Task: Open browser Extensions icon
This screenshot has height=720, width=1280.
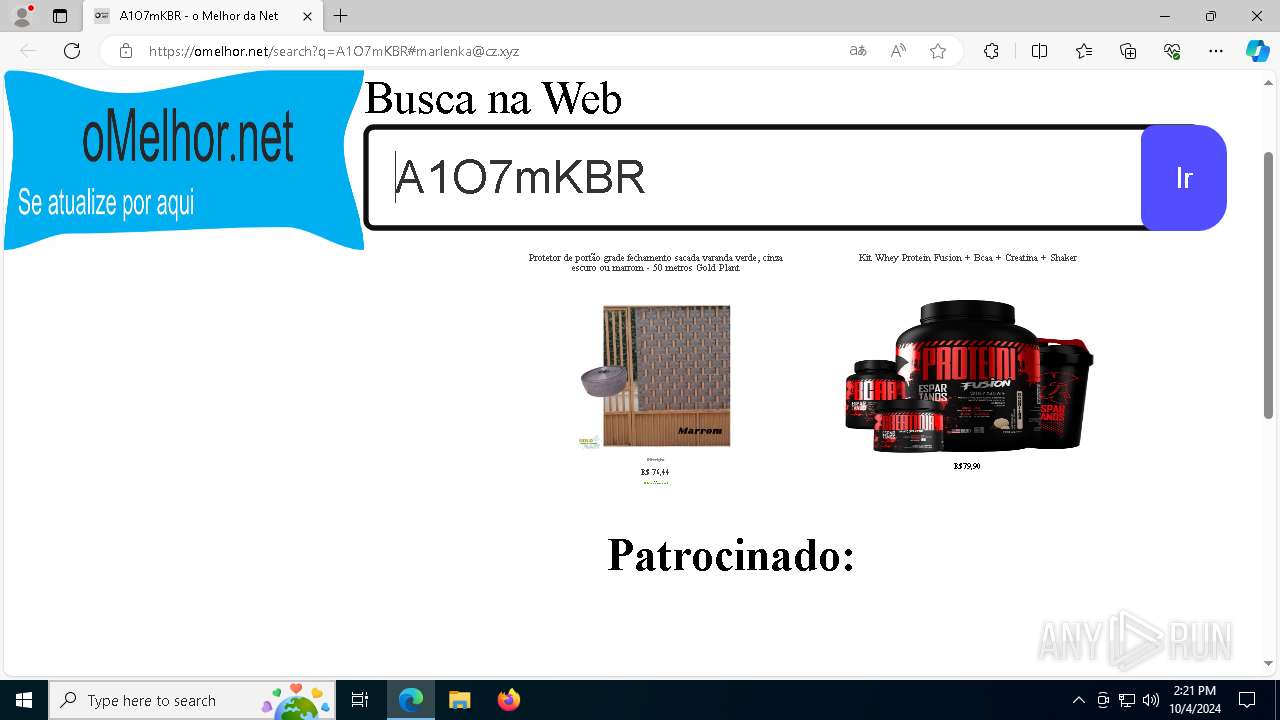Action: [x=991, y=51]
